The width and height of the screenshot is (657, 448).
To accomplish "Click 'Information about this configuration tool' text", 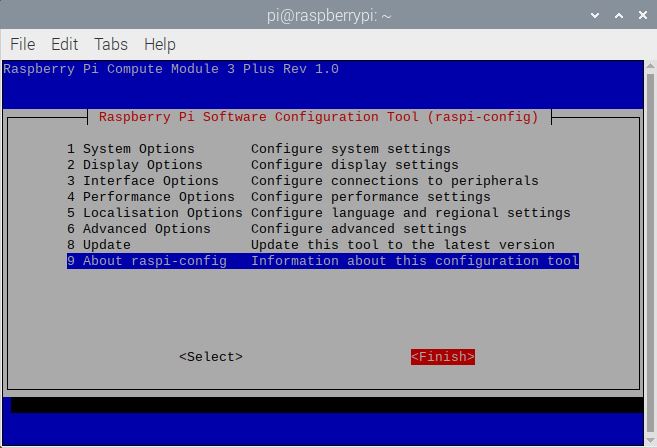I will click(415, 261).
